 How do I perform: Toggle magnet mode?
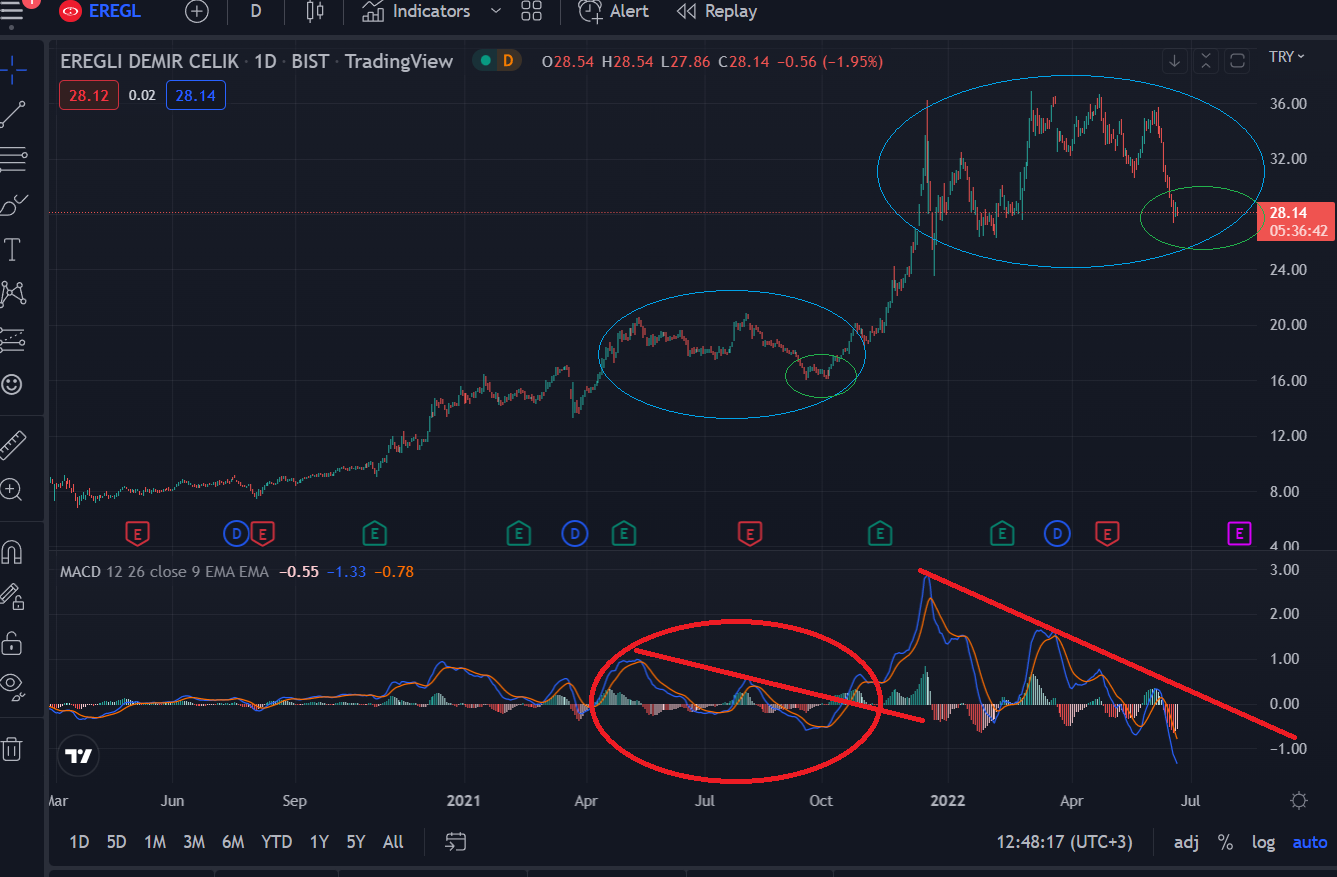12,552
